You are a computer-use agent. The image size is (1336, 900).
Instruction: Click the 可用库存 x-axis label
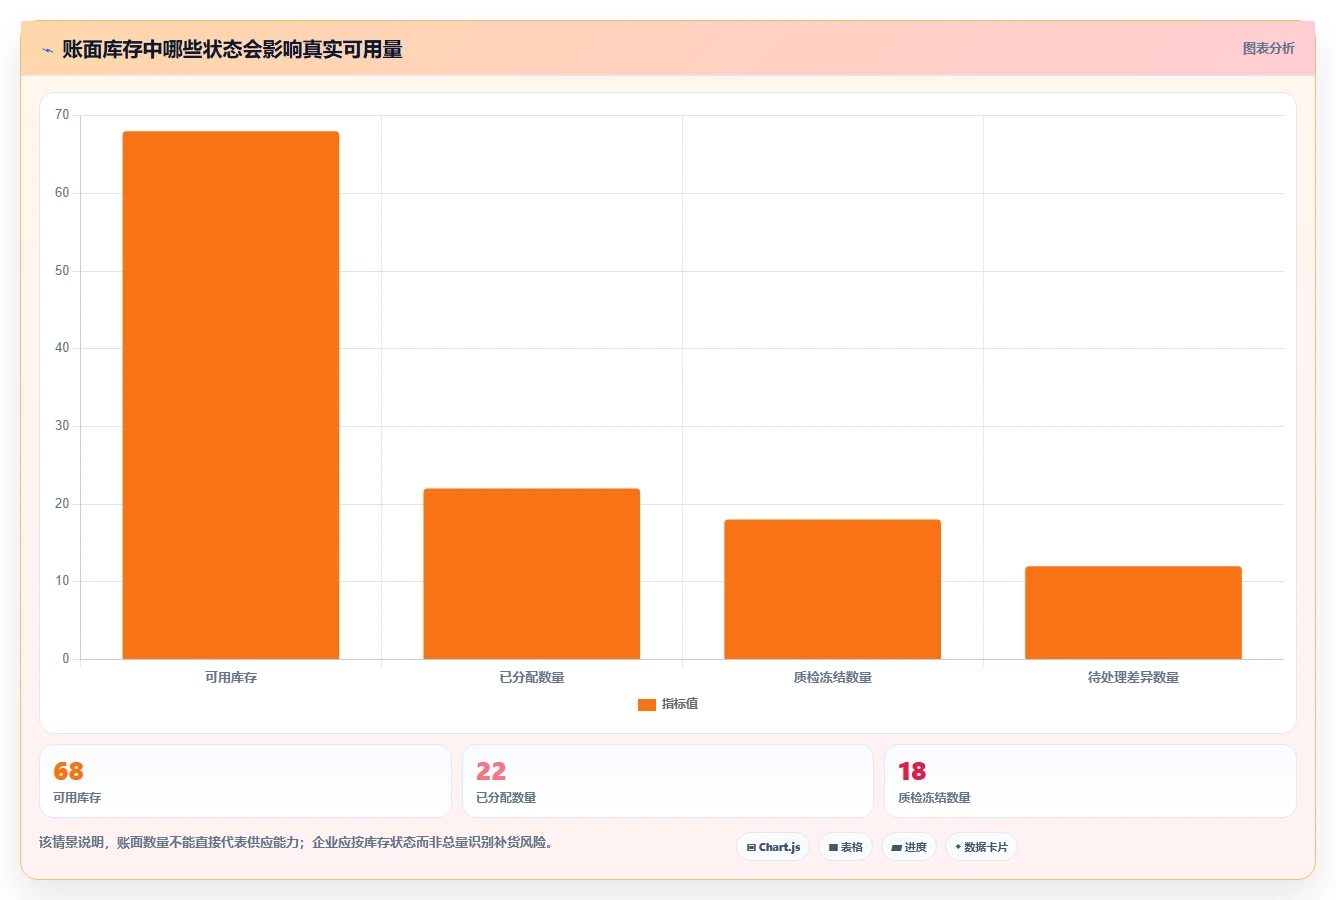click(231, 677)
